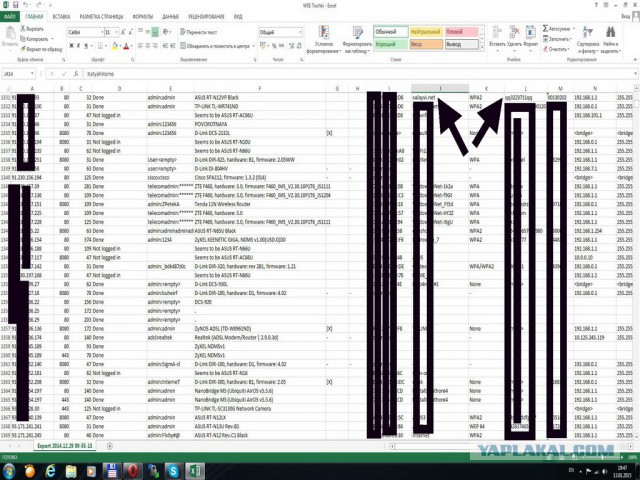640x480 pixels.
Task: Open the Файл tab
Action: click(9, 17)
